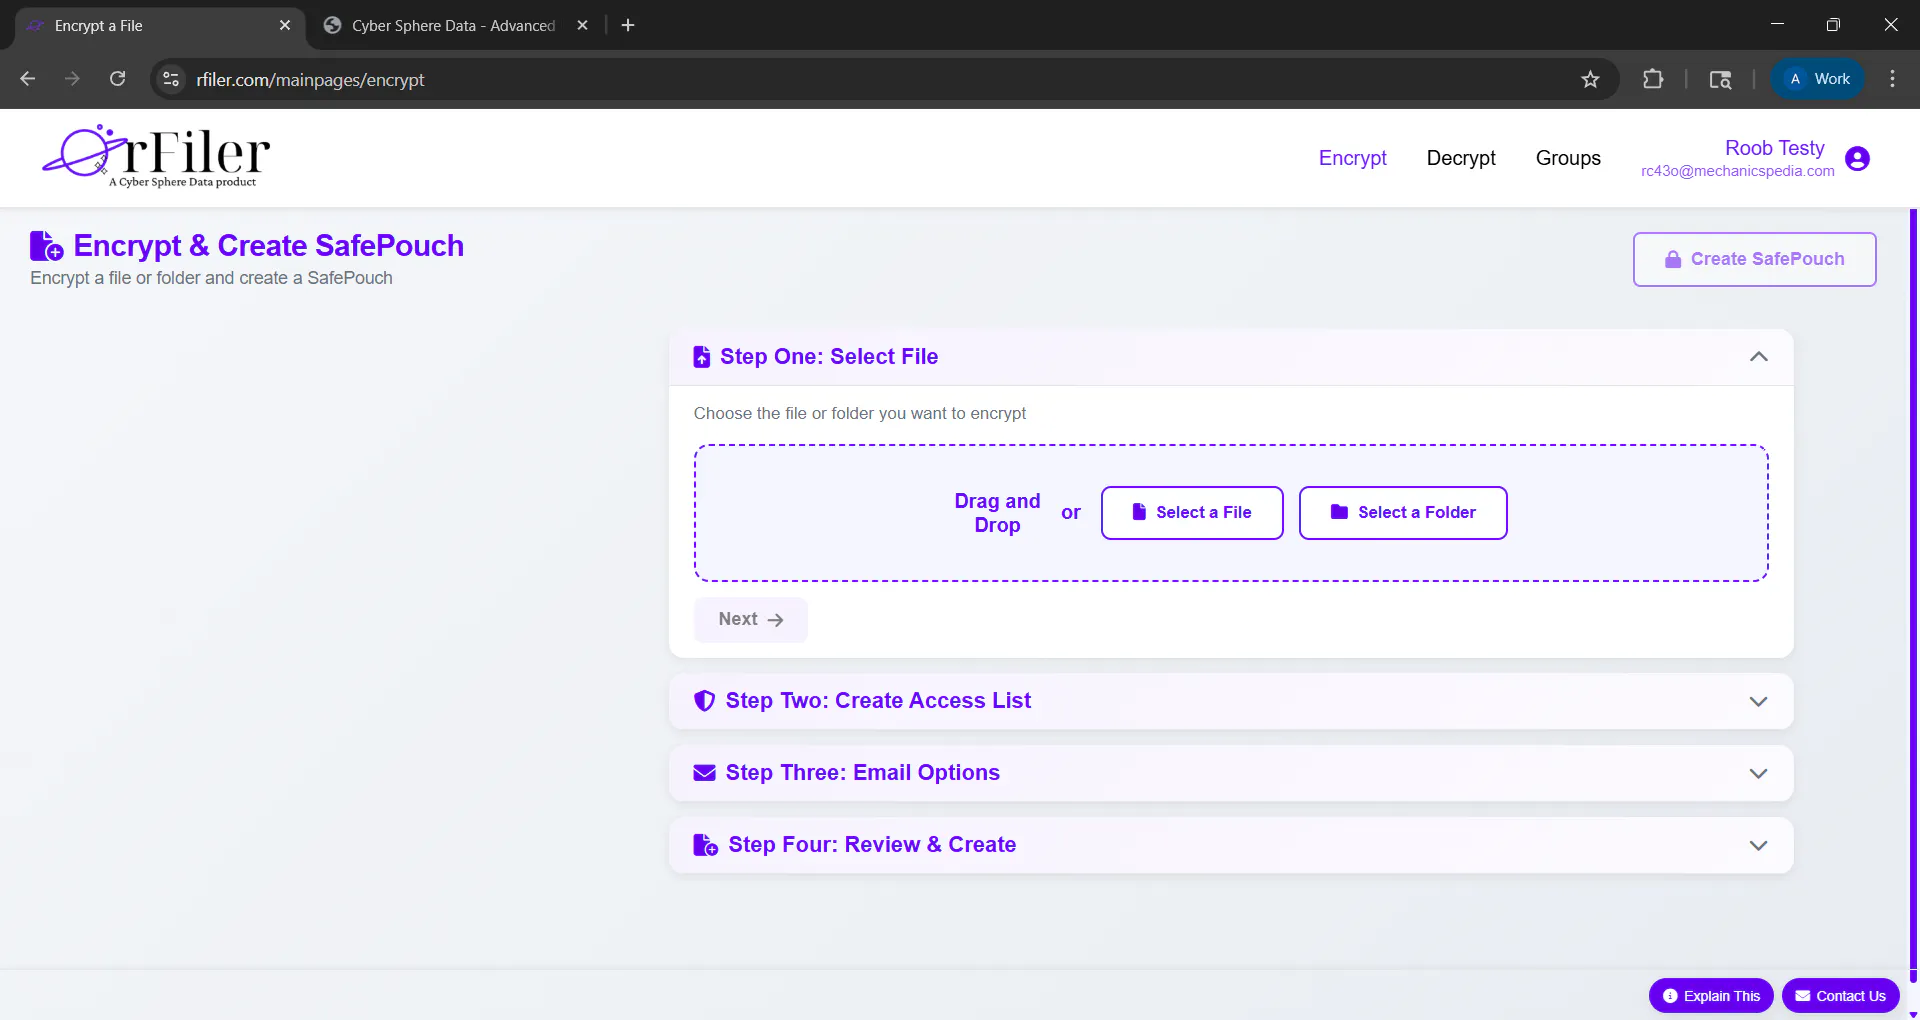Screen dimensions: 1920x1020
Task: View site information icon in address bar
Action: pos(171,79)
